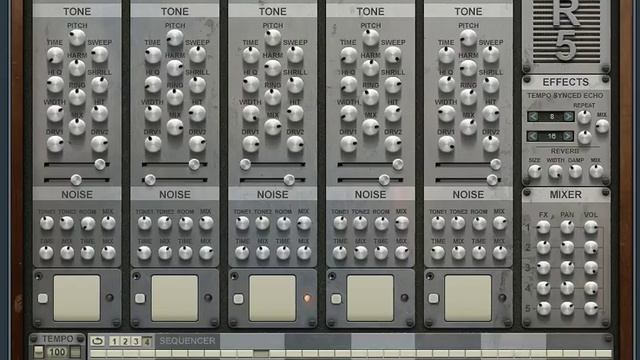
Task: Click the PAN knob for mixer channel 4
Action: point(567,288)
